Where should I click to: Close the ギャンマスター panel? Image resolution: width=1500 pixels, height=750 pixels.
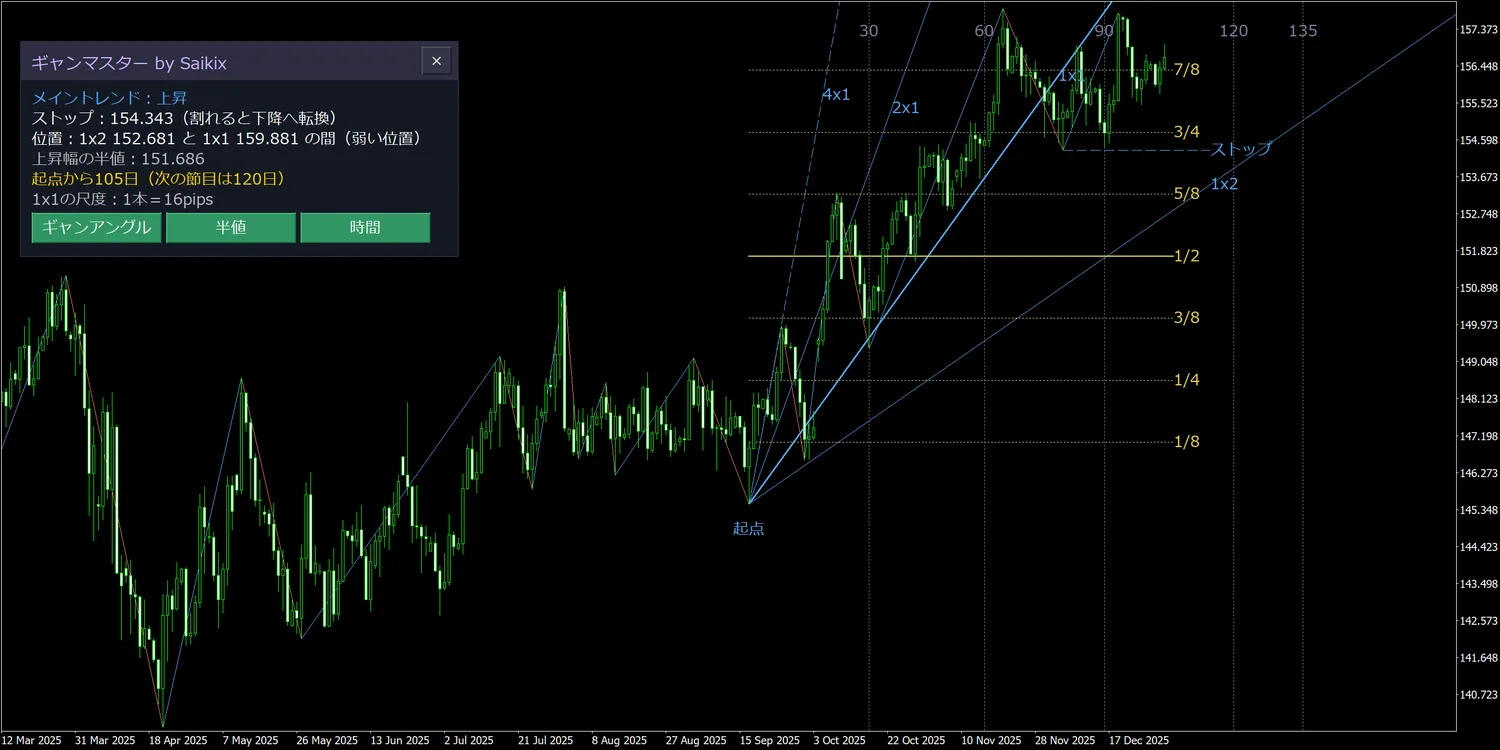click(x=436, y=62)
